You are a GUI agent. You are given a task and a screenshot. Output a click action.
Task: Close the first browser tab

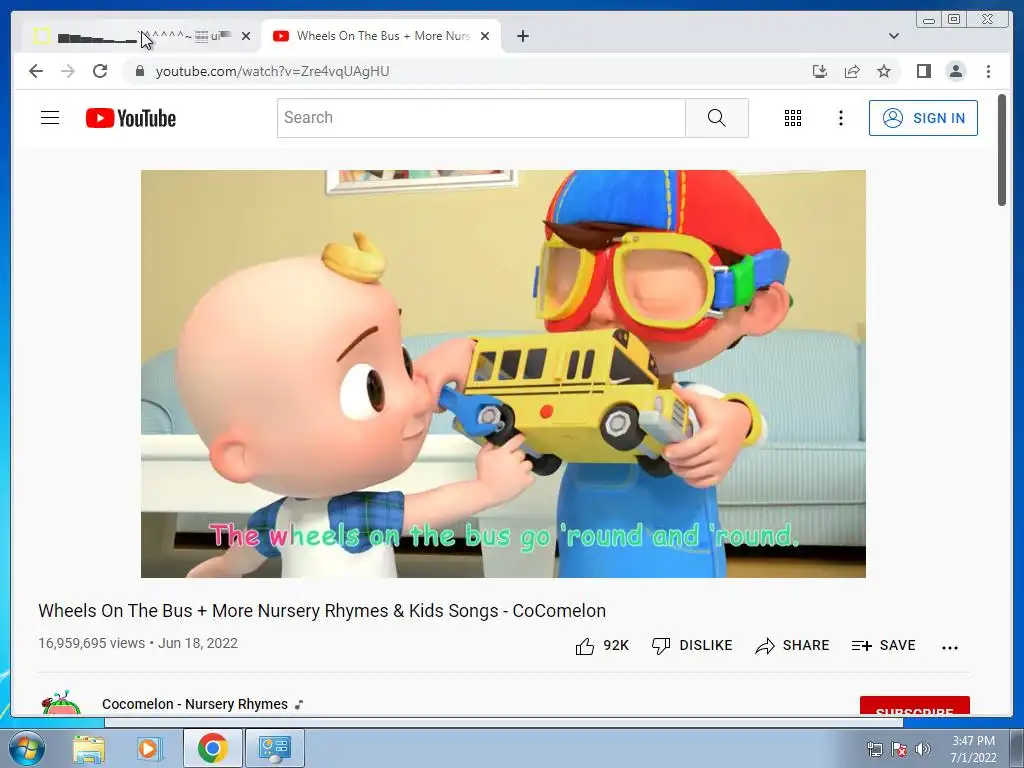(246, 37)
